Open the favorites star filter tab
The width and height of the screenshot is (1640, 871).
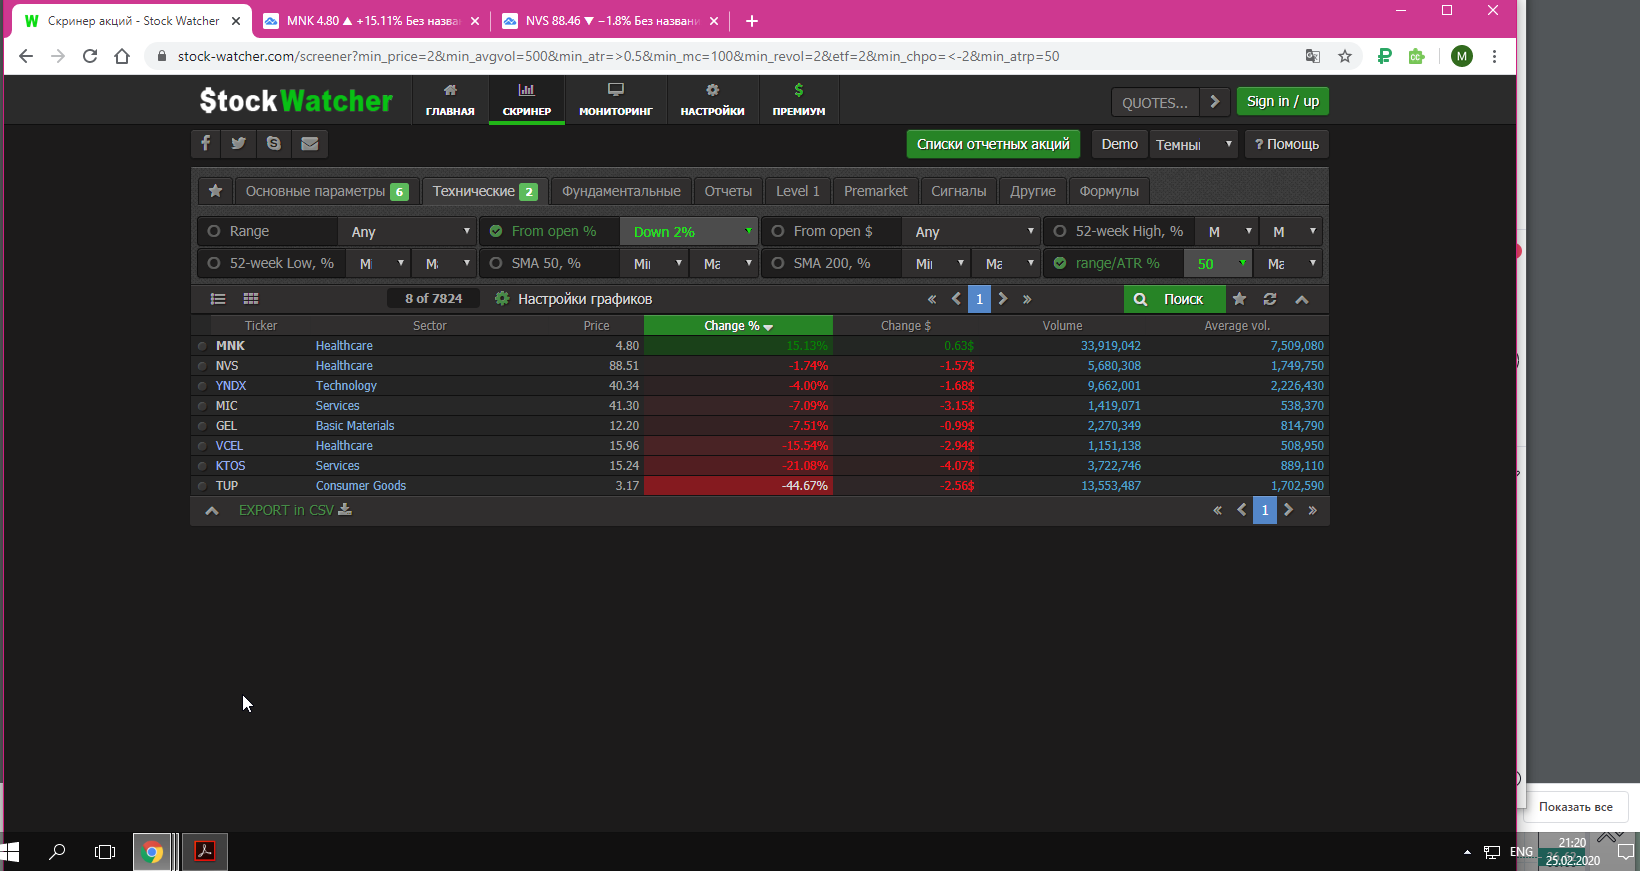coord(215,191)
